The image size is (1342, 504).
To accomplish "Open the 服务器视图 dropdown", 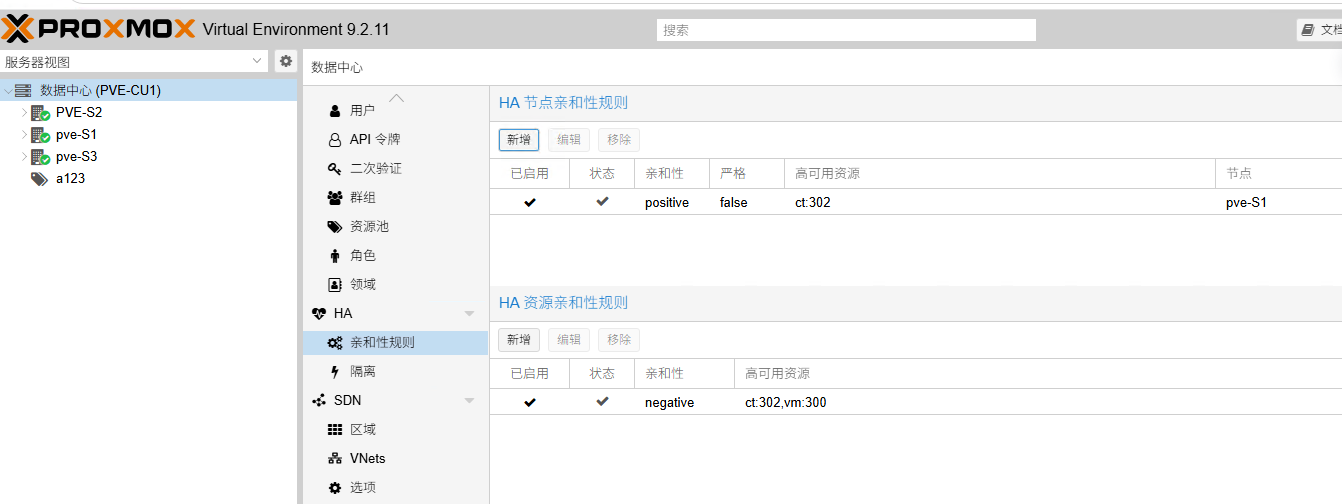I will coord(135,61).
